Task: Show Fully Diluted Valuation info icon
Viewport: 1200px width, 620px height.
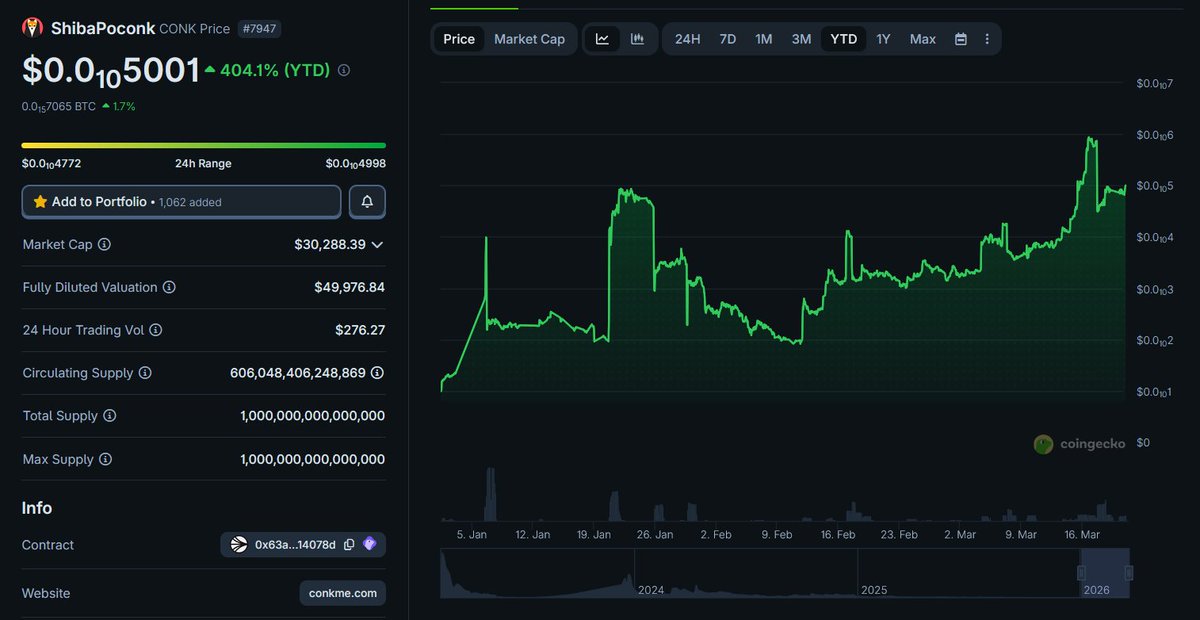Action: (169, 287)
